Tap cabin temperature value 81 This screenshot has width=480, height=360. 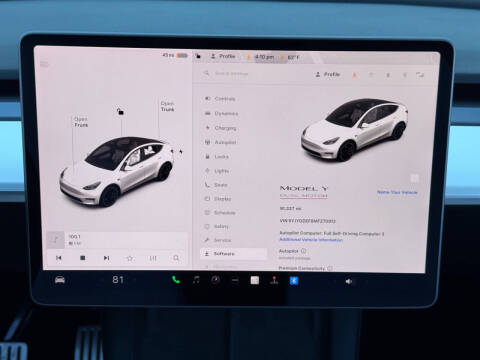point(118,279)
